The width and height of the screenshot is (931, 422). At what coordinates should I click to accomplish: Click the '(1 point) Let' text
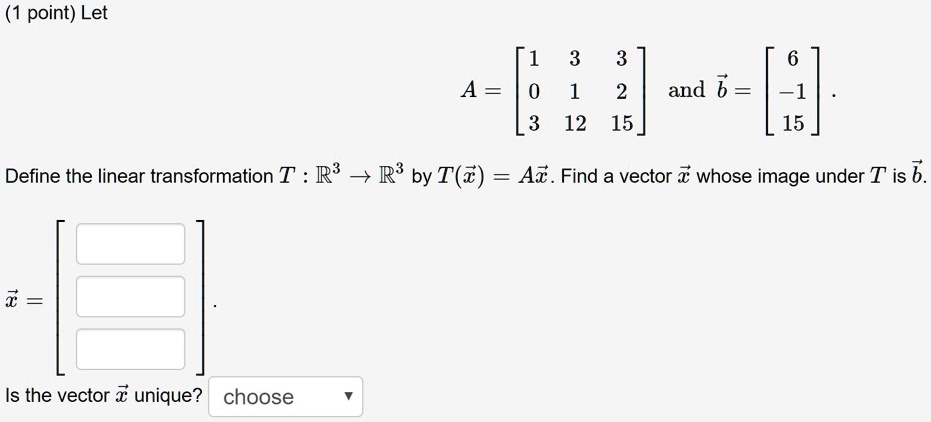click(x=56, y=13)
